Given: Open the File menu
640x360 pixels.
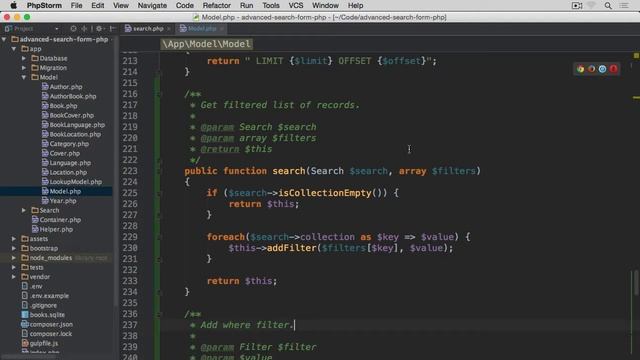Looking at the screenshot, I should click(76, 6).
